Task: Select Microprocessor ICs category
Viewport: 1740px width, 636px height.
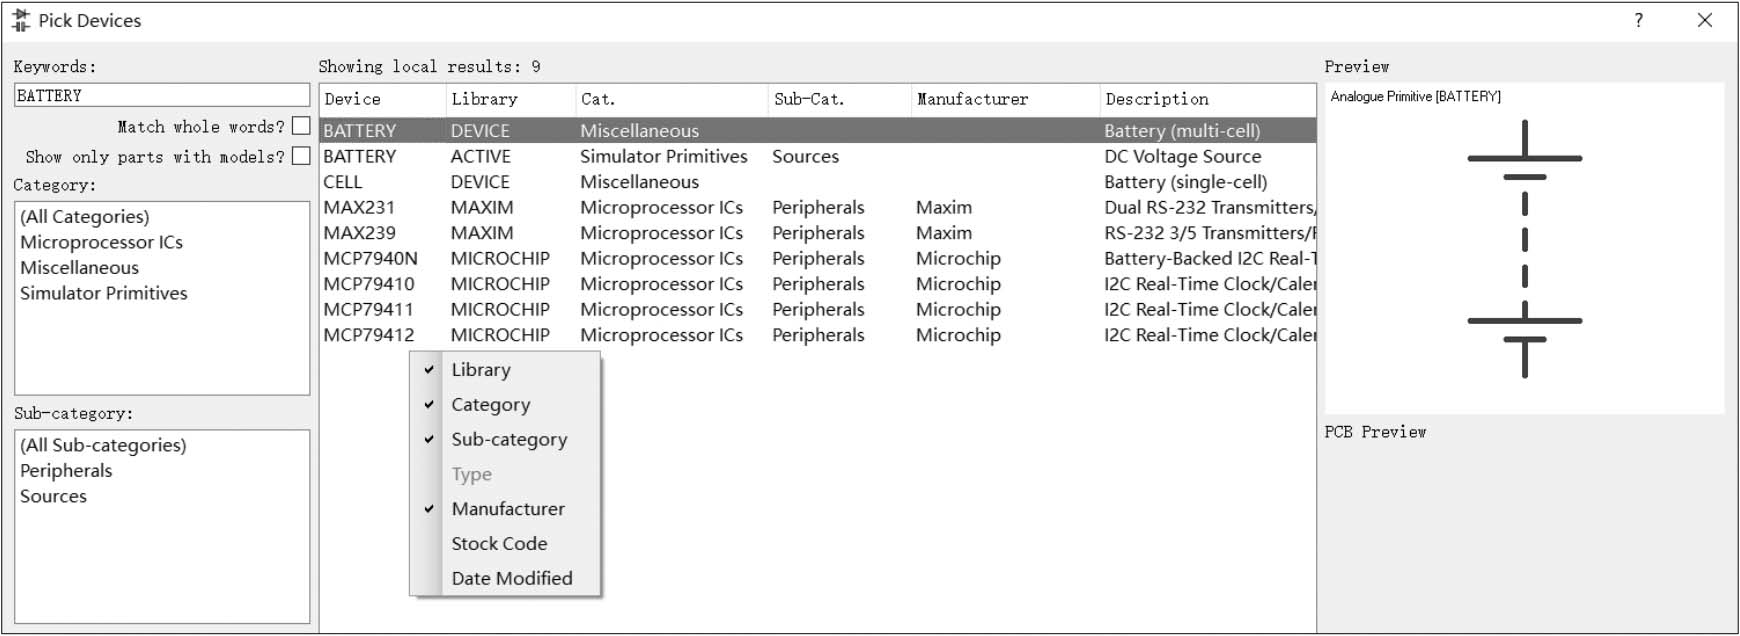Action: point(101,243)
